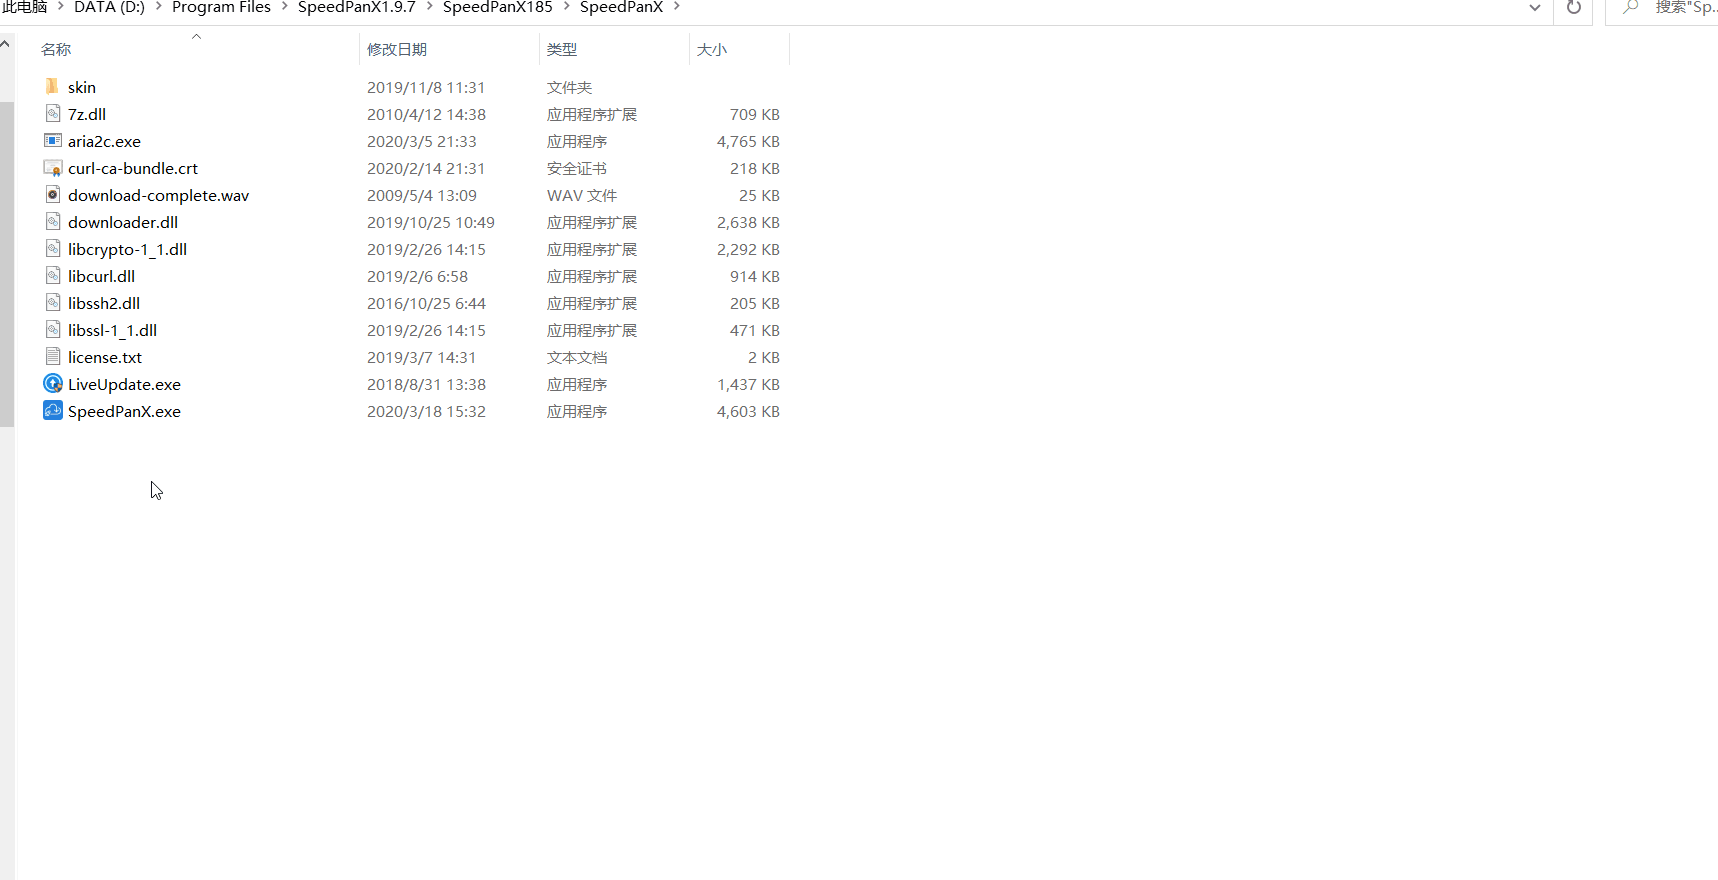Select the file name libssh2.dll
The height and width of the screenshot is (880, 1718).
pos(104,303)
